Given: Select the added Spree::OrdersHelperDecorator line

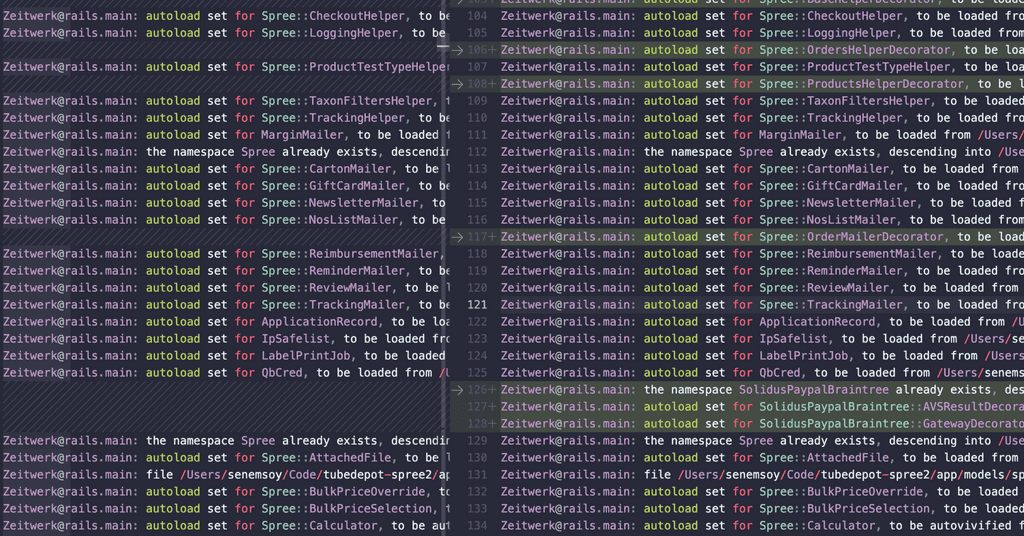Looking at the screenshot, I should click(x=762, y=50).
